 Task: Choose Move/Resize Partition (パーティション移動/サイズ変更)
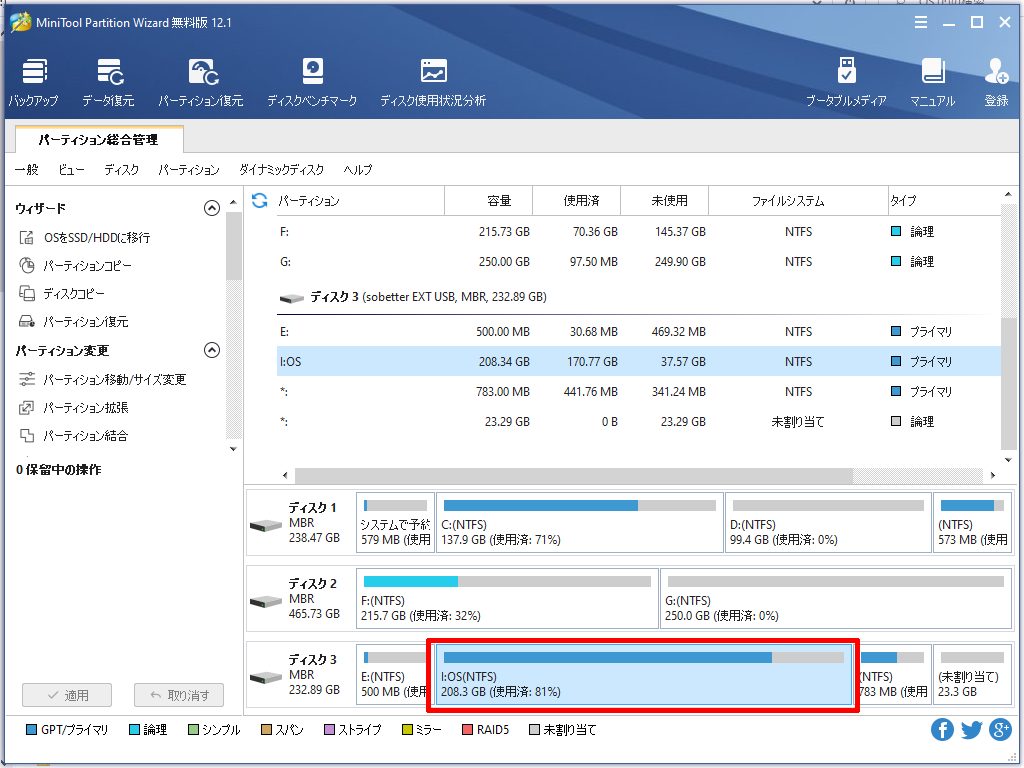pyautogui.click(x=103, y=379)
